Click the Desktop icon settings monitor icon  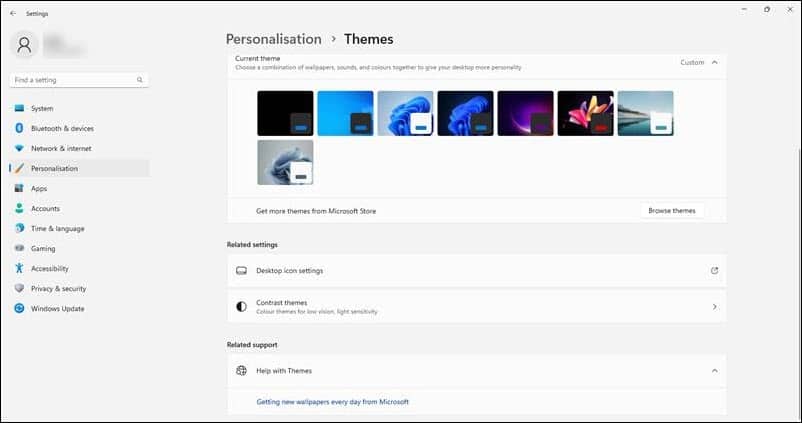241,271
